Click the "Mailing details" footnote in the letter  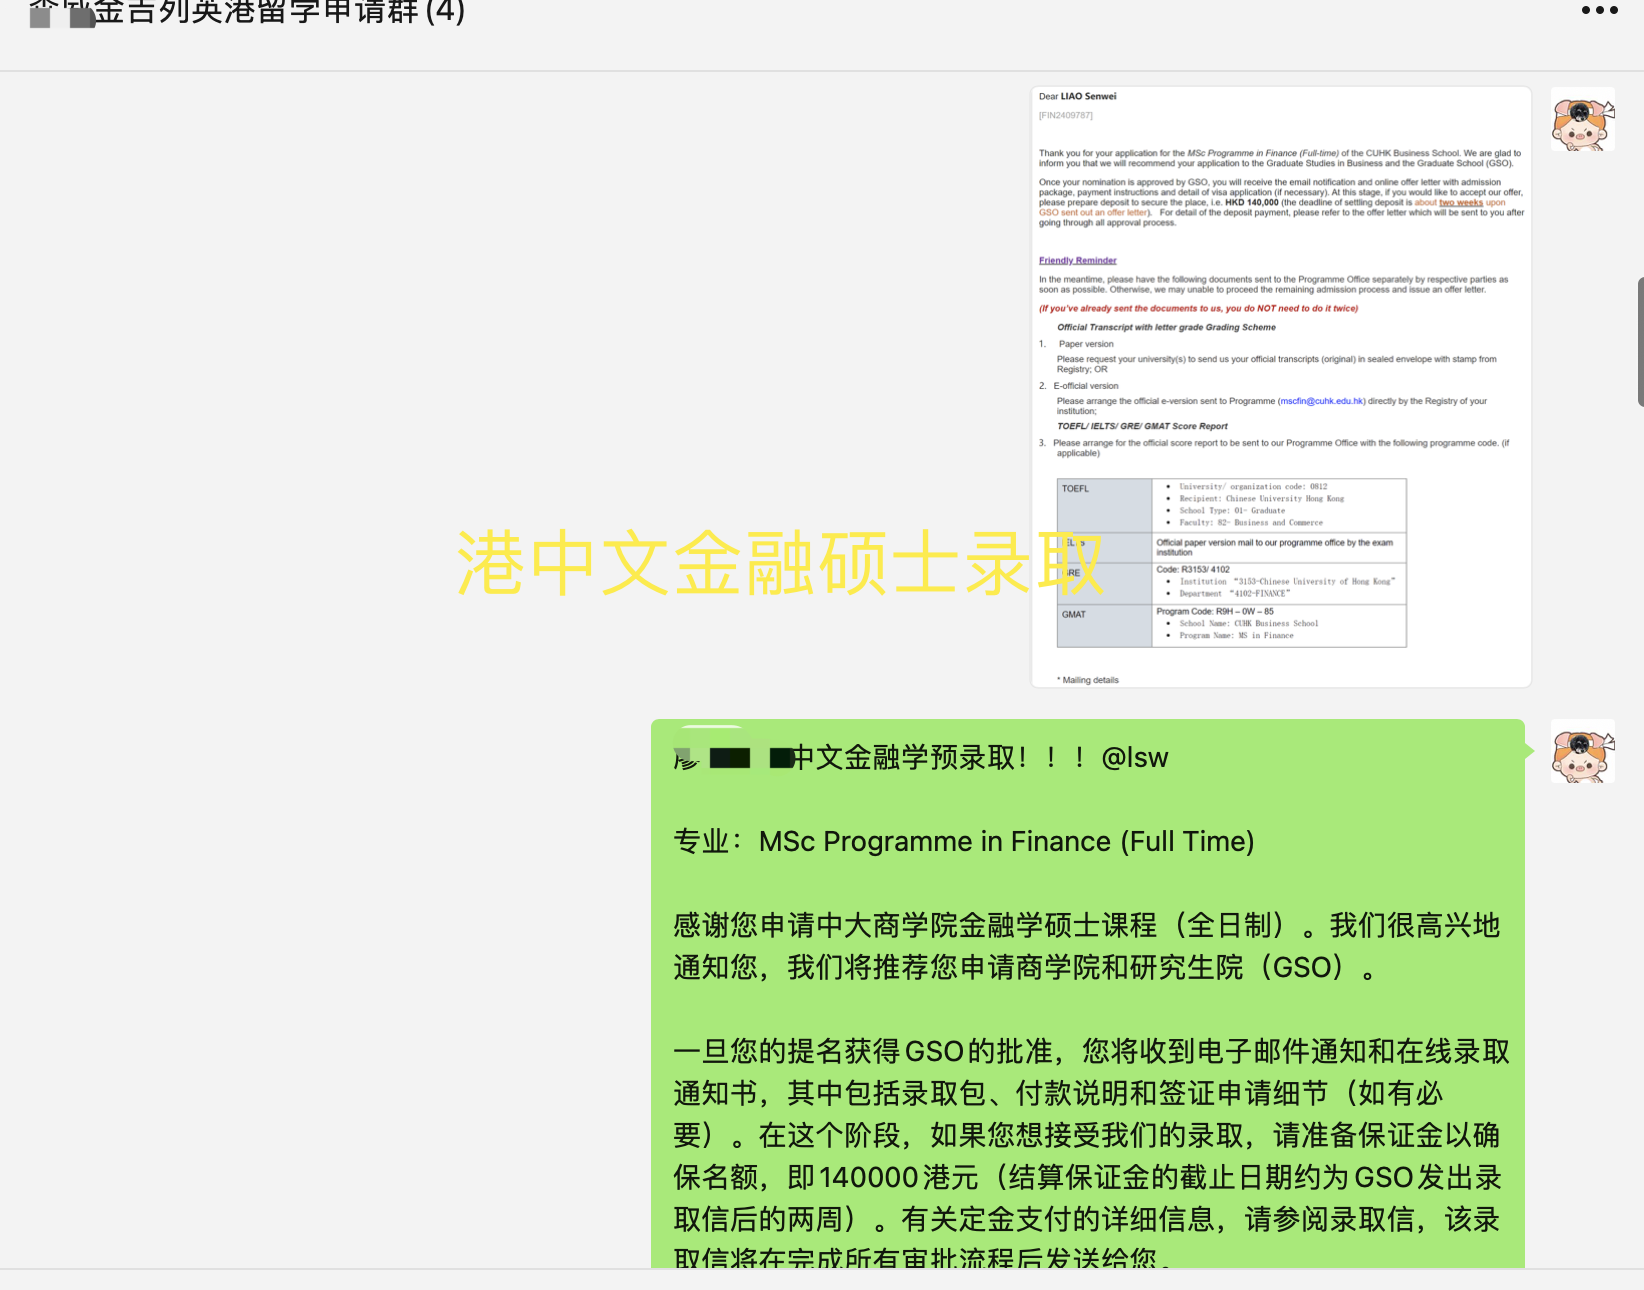(x=1090, y=680)
